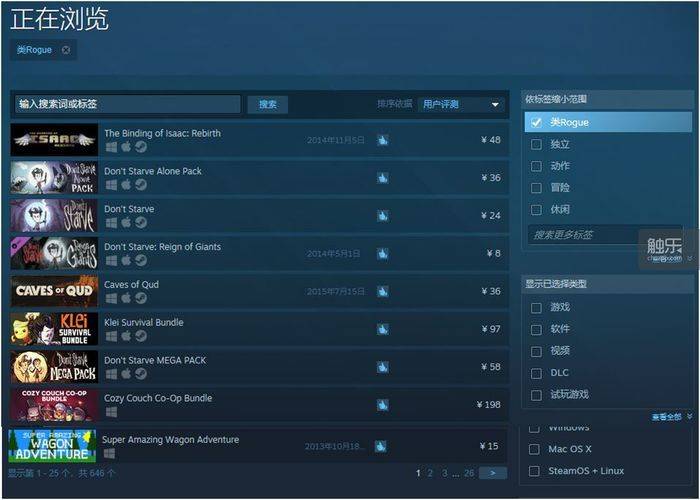The height and width of the screenshot is (500, 700).
Task: Click review thumbs-up icon for Reign of Giants
Action: point(383,254)
